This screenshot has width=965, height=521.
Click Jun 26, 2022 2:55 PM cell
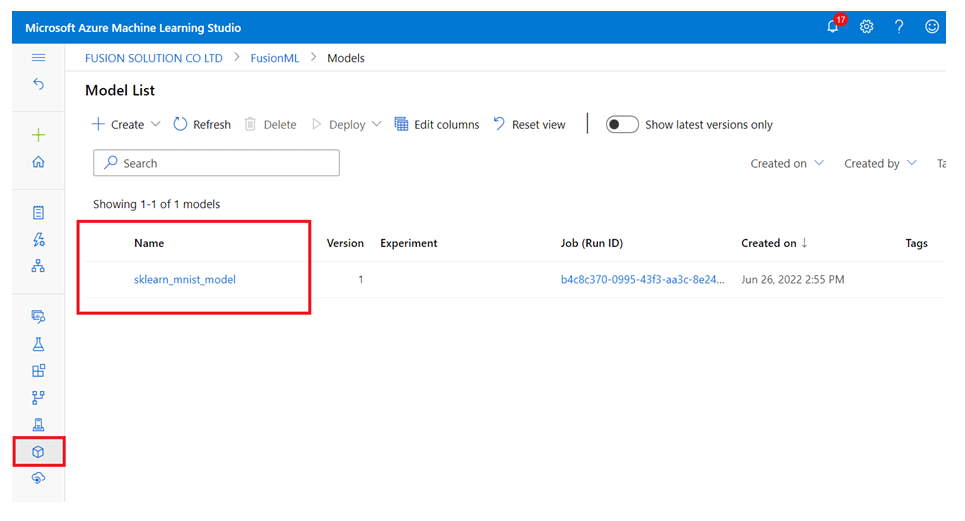pyautogui.click(x=793, y=279)
